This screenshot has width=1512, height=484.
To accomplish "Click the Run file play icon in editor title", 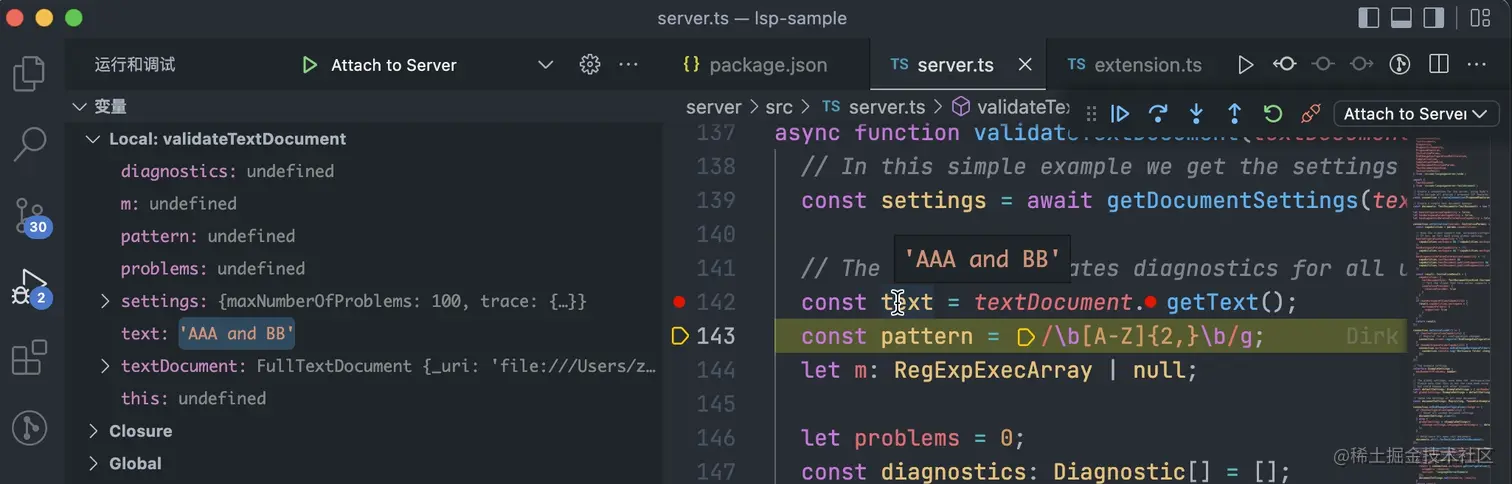I will click(x=1245, y=64).
